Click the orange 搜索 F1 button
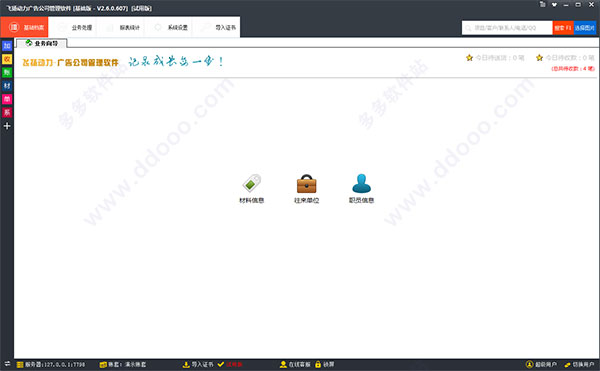Image resolution: width=600 pixels, height=371 pixels. pos(563,28)
